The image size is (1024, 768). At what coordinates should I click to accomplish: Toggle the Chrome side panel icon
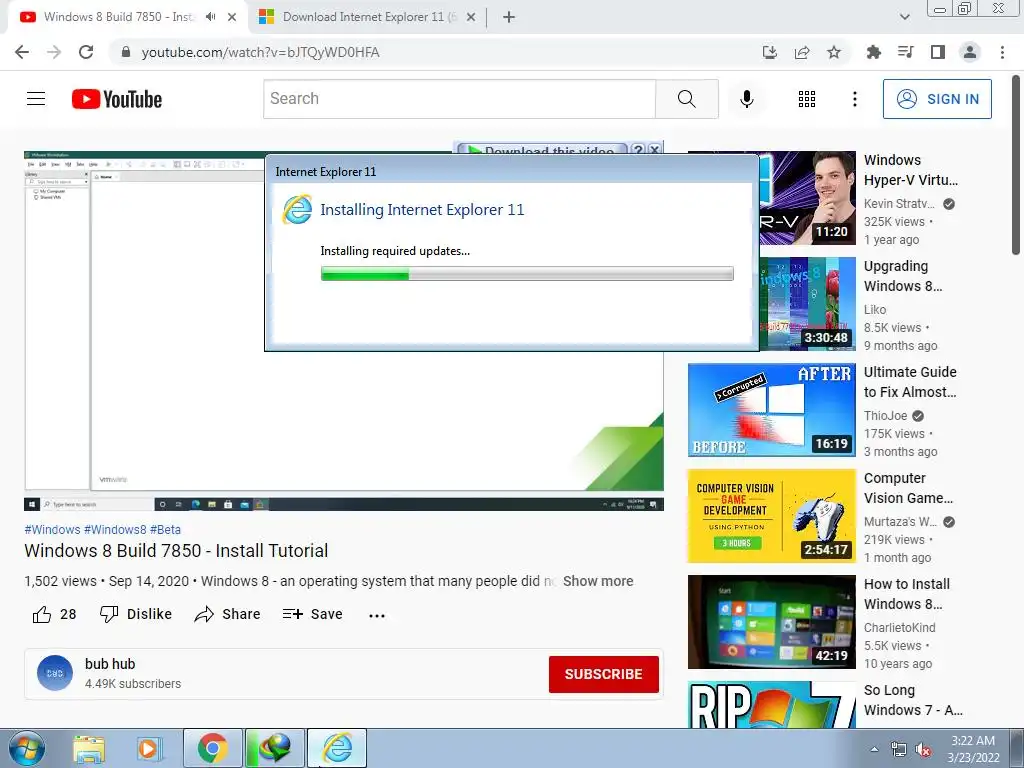[x=938, y=52]
